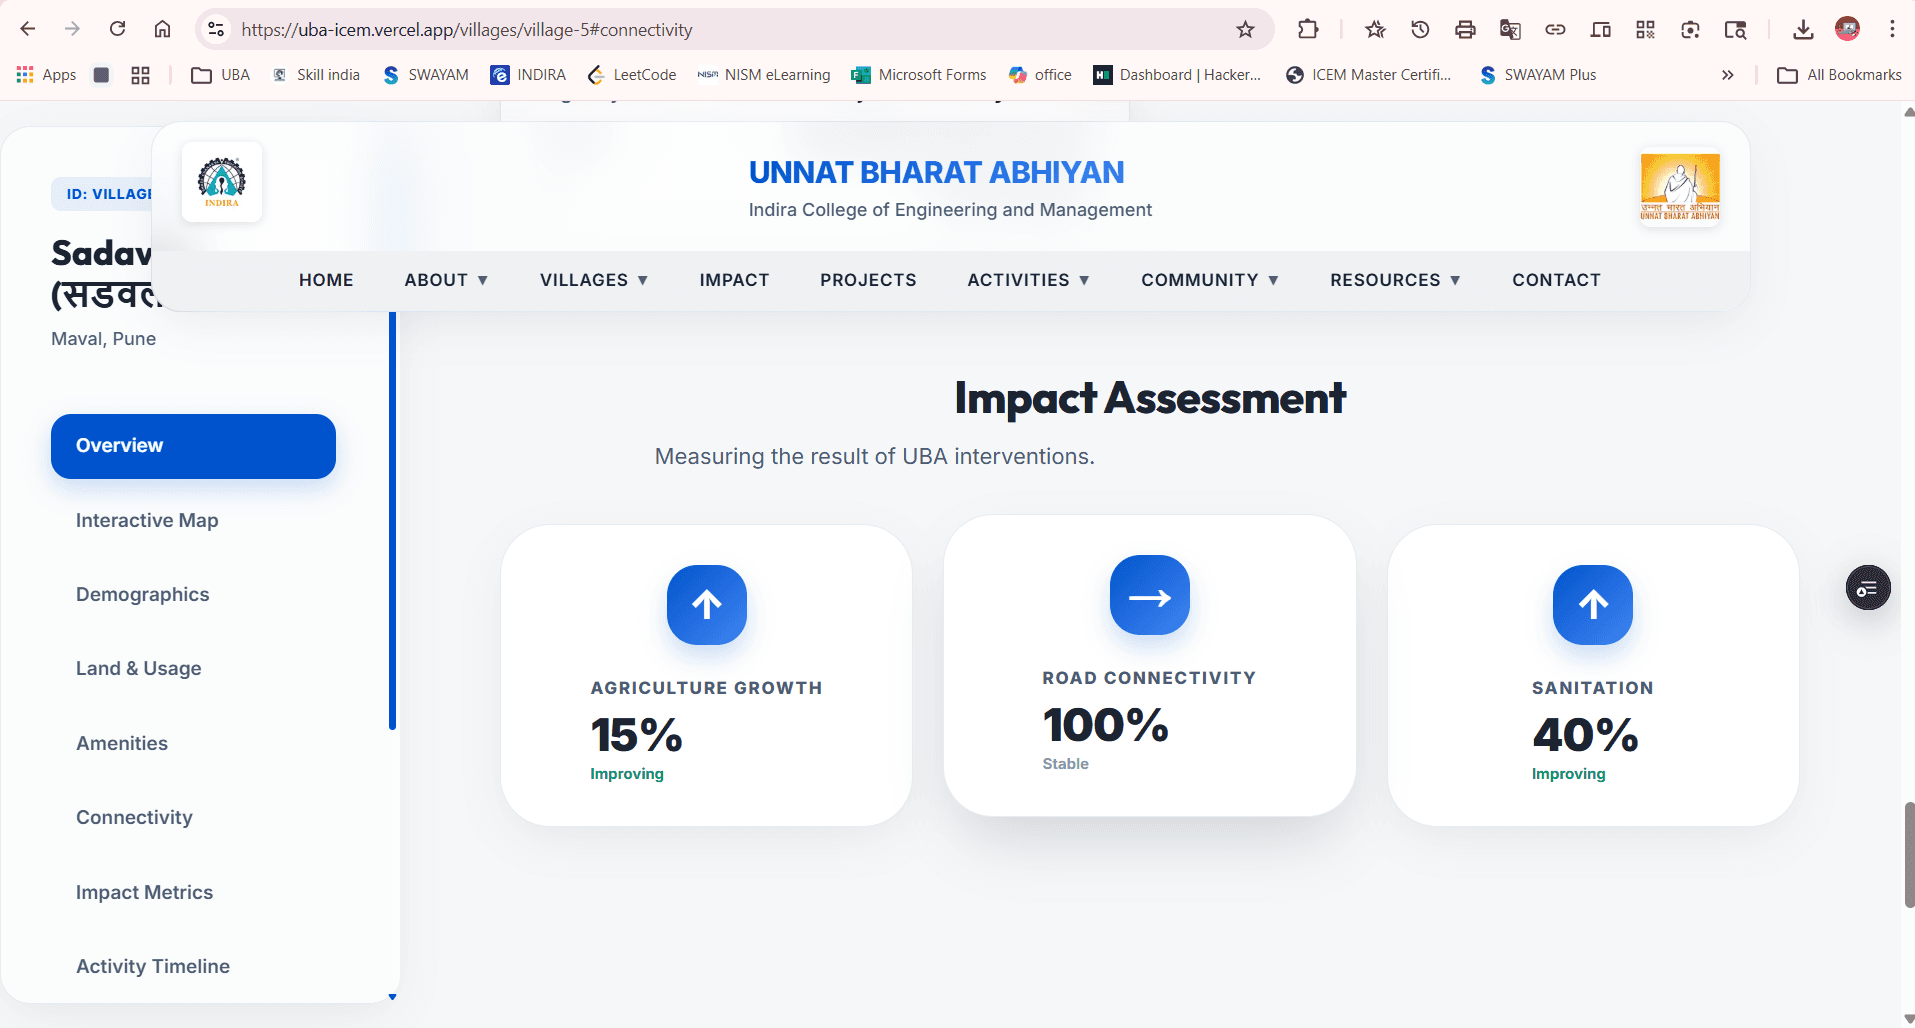Click the UNNAT BHARAT ABHIYAN title
The height and width of the screenshot is (1028, 1915).
tap(936, 172)
